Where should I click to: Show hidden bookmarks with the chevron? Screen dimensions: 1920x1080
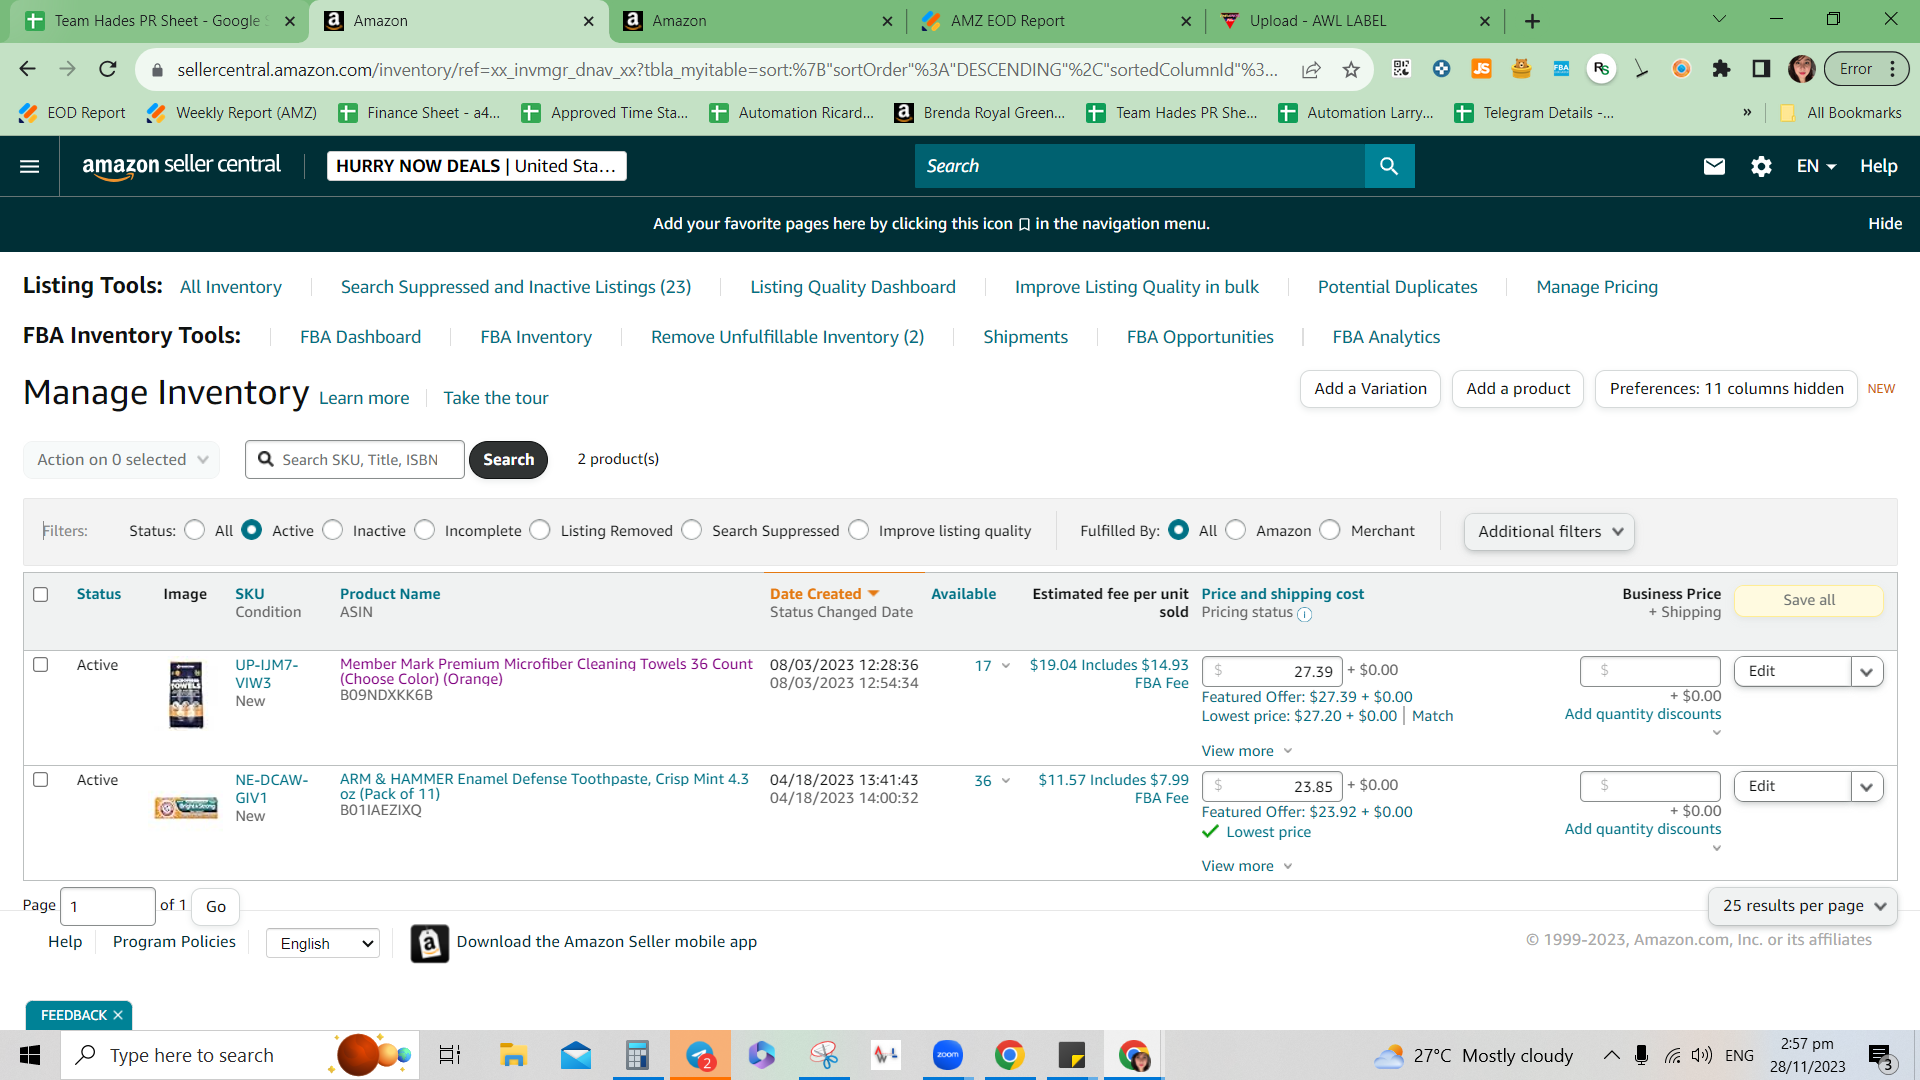(x=1747, y=113)
